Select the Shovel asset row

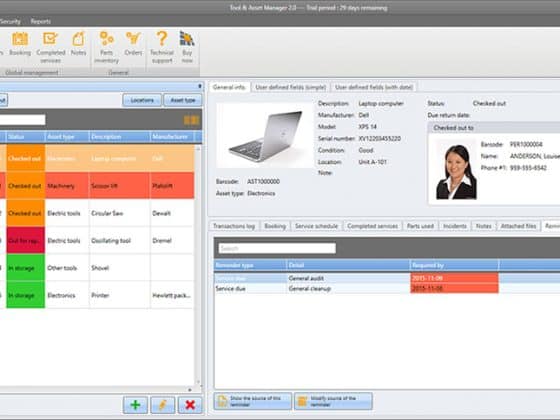coord(97,268)
